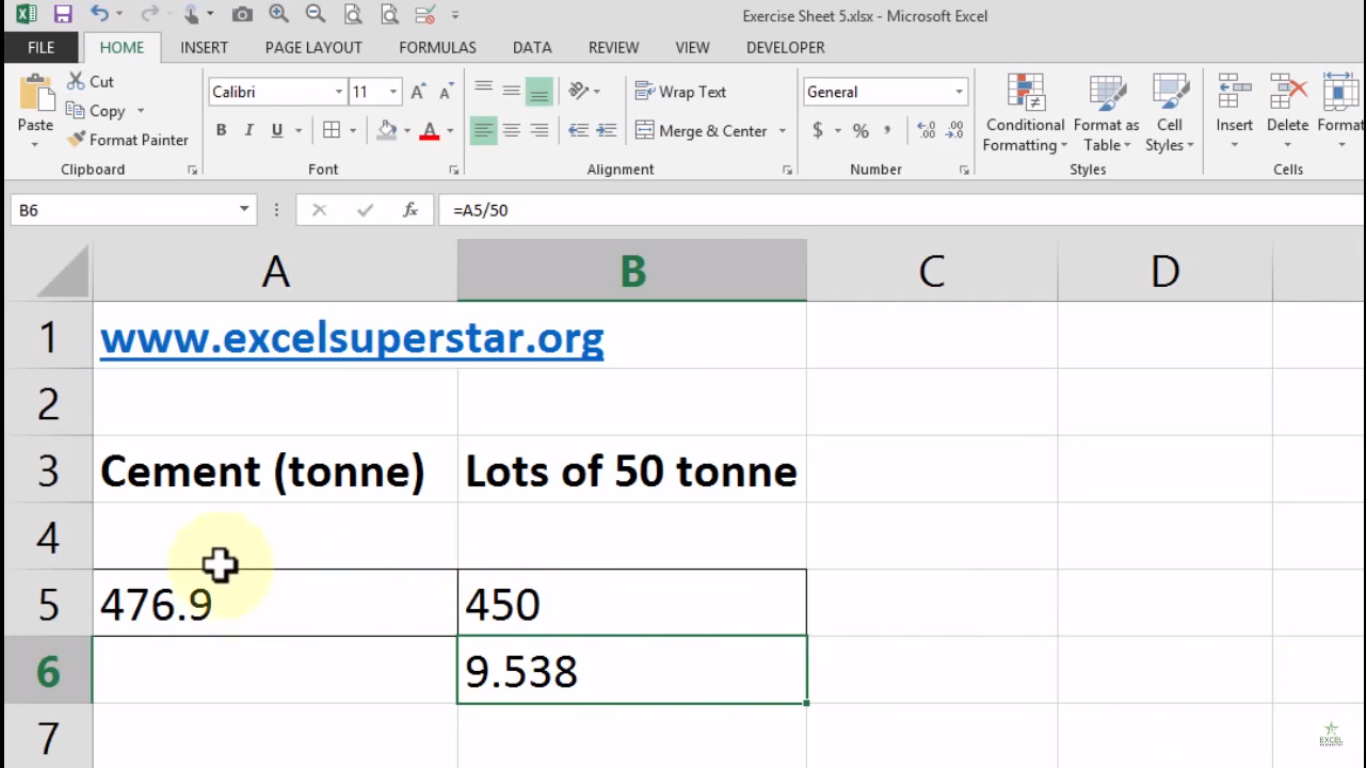Open the Insert Function fx dialog
Viewport: 1366px width, 768px height.
point(410,210)
